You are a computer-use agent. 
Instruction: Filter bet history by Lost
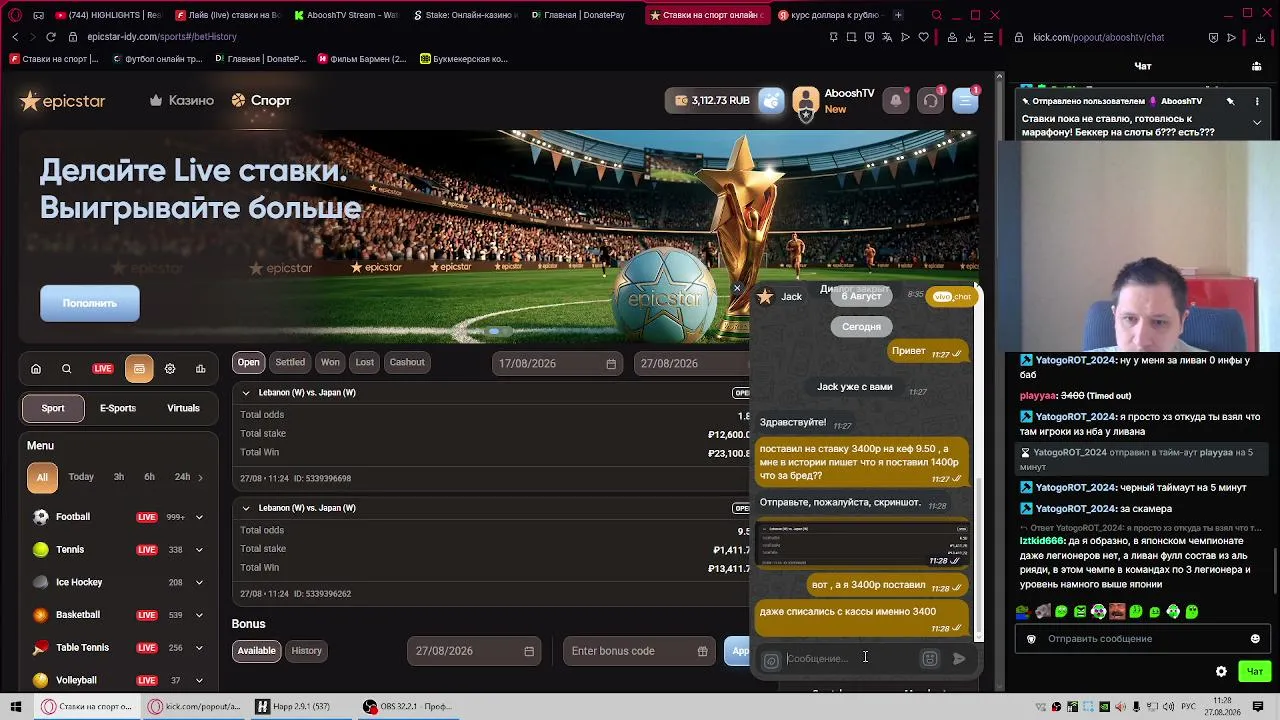[364, 362]
